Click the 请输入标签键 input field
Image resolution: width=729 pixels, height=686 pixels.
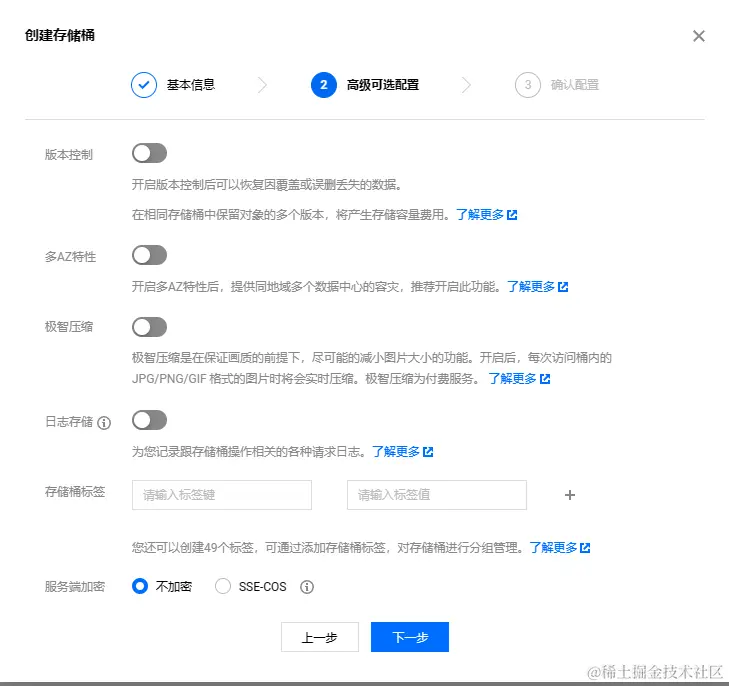pos(222,495)
